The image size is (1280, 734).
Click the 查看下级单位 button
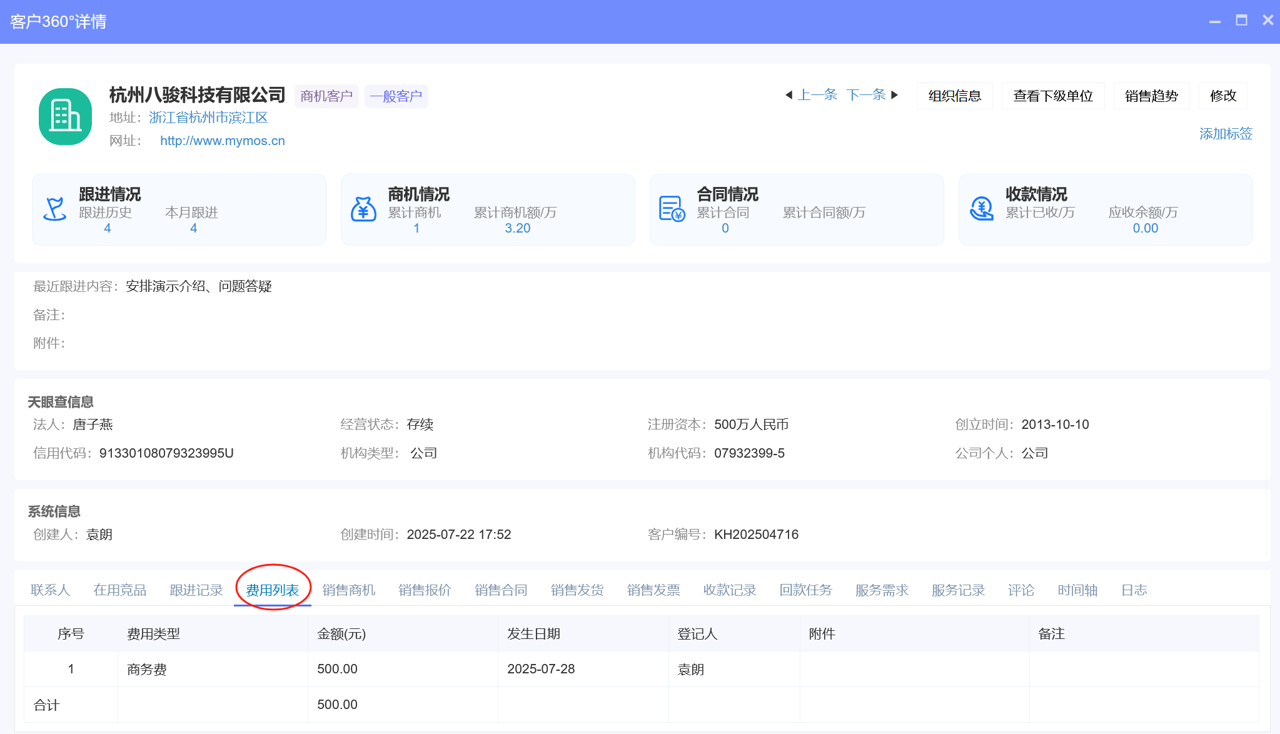click(x=1053, y=96)
